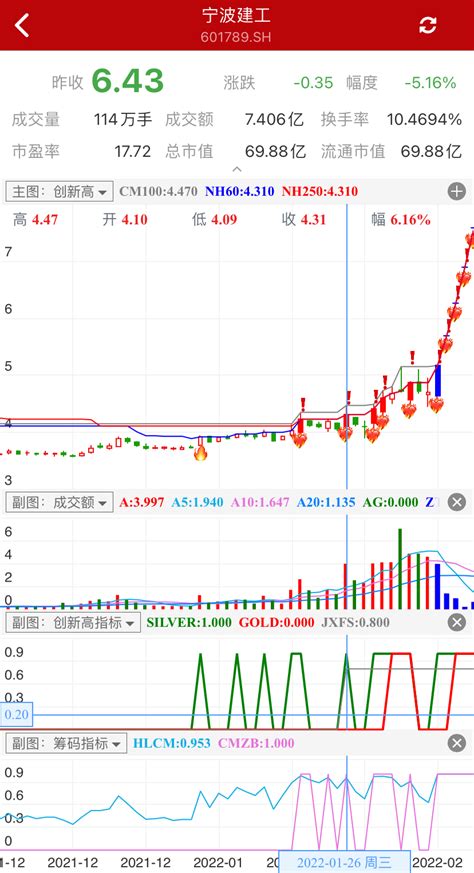Tap 市盈率 value 17.72
The image size is (474, 873).
coord(133,151)
